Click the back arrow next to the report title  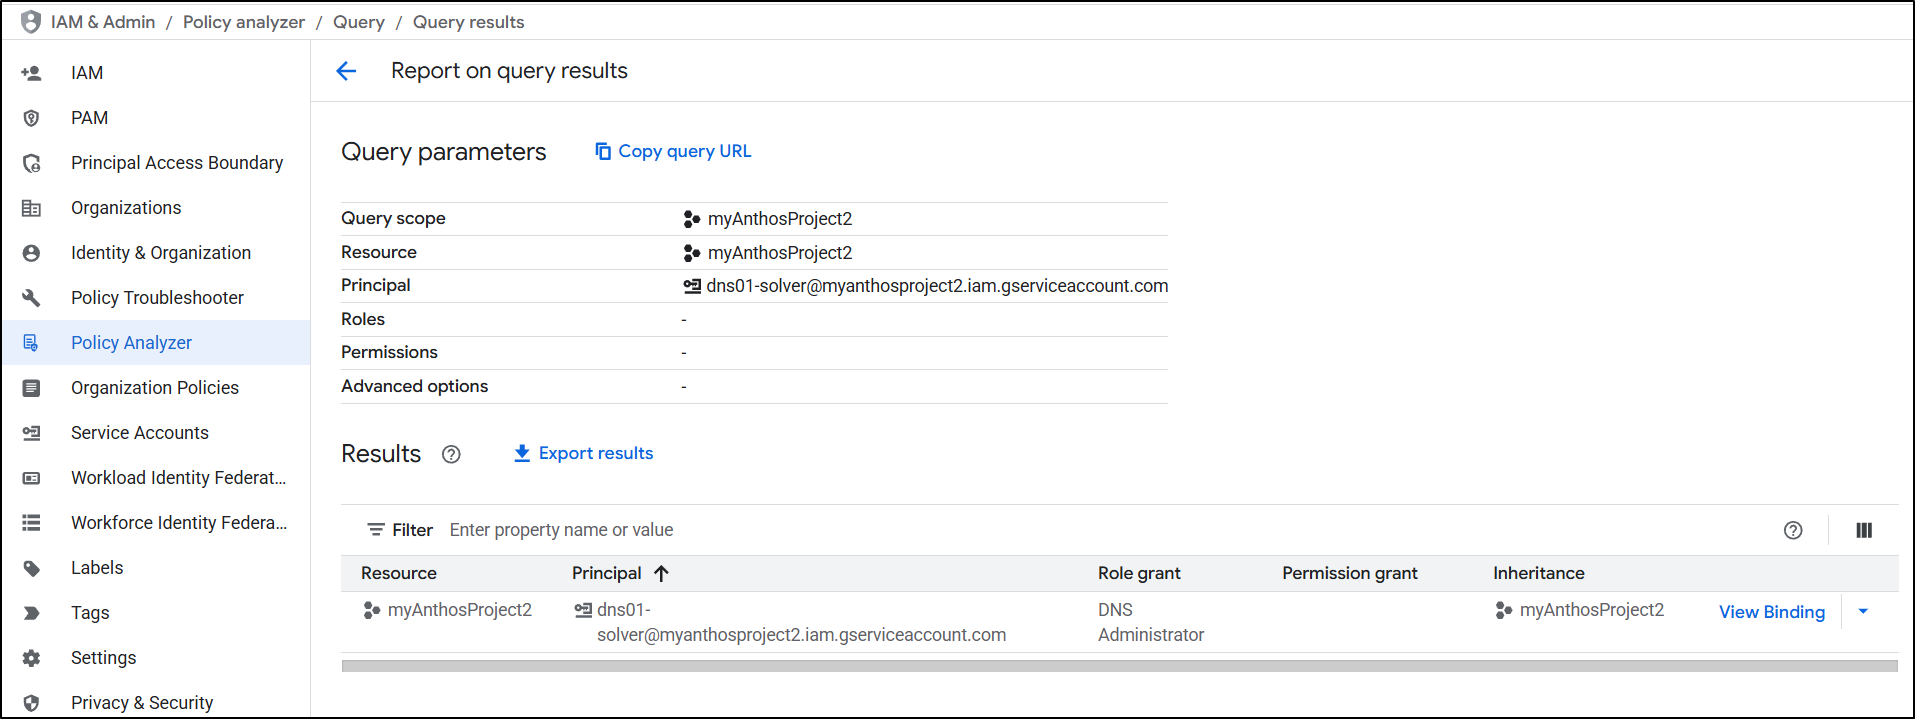coord(346,71)
